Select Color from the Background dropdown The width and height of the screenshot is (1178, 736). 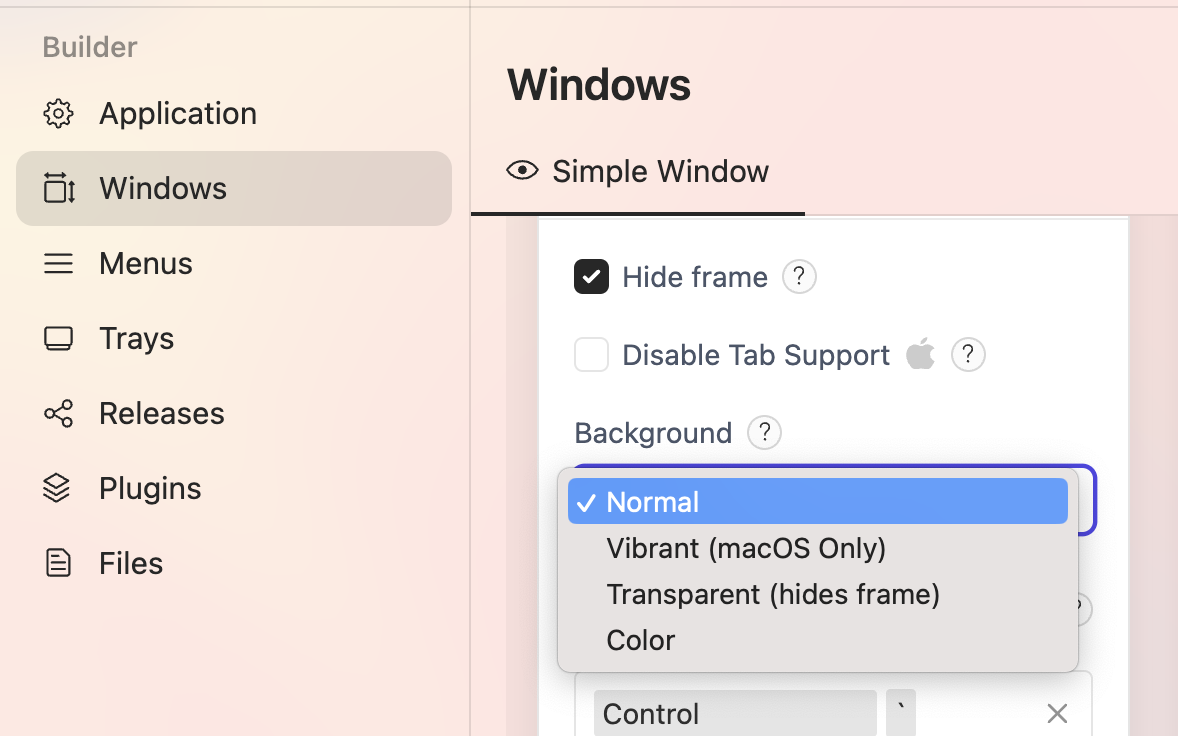click(640, 640)
